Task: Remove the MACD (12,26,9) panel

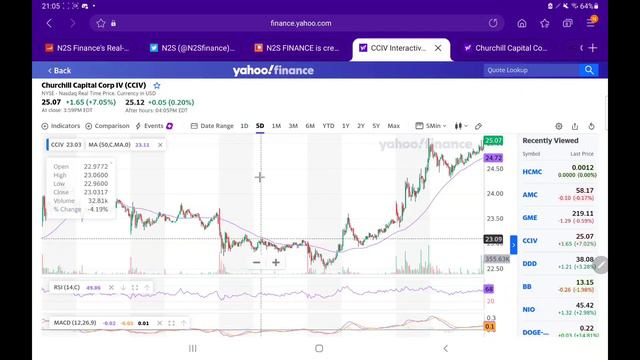Action: click(160, 323)
